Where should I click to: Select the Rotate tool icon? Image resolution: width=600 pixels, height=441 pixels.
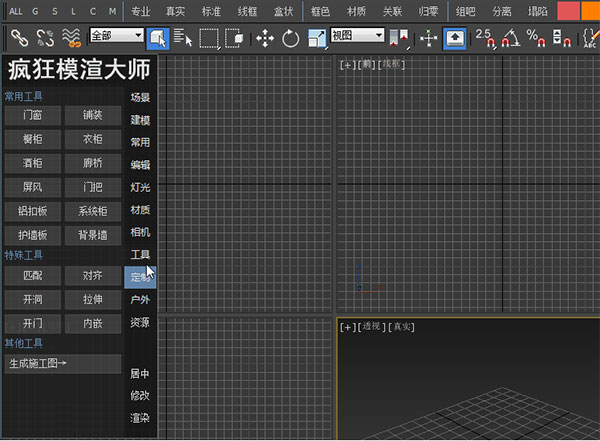[291, 38]
